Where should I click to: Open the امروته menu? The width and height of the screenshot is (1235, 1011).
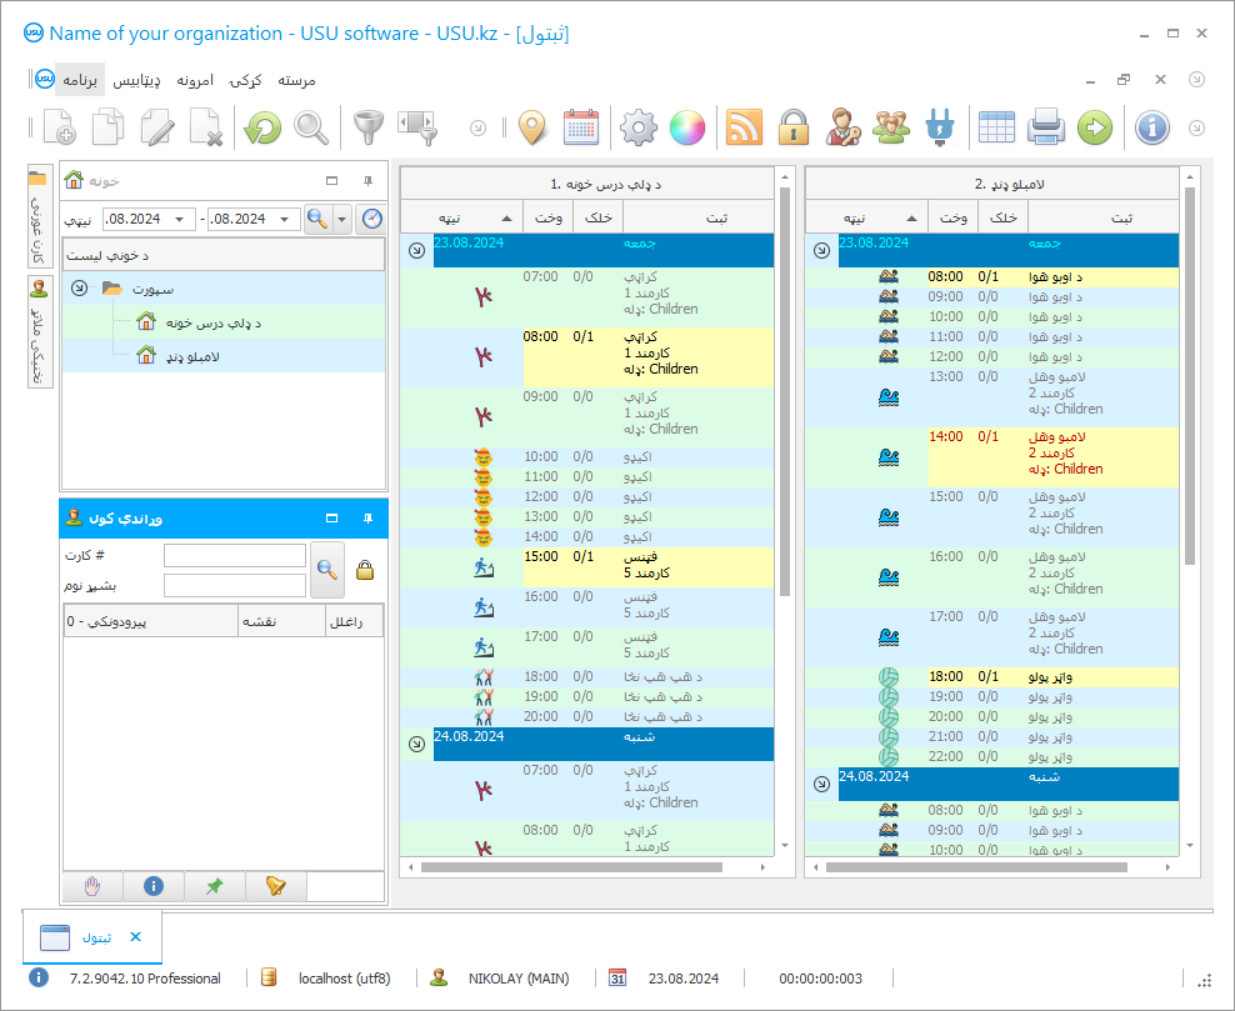pyautogui.click(x=195, y=80)
